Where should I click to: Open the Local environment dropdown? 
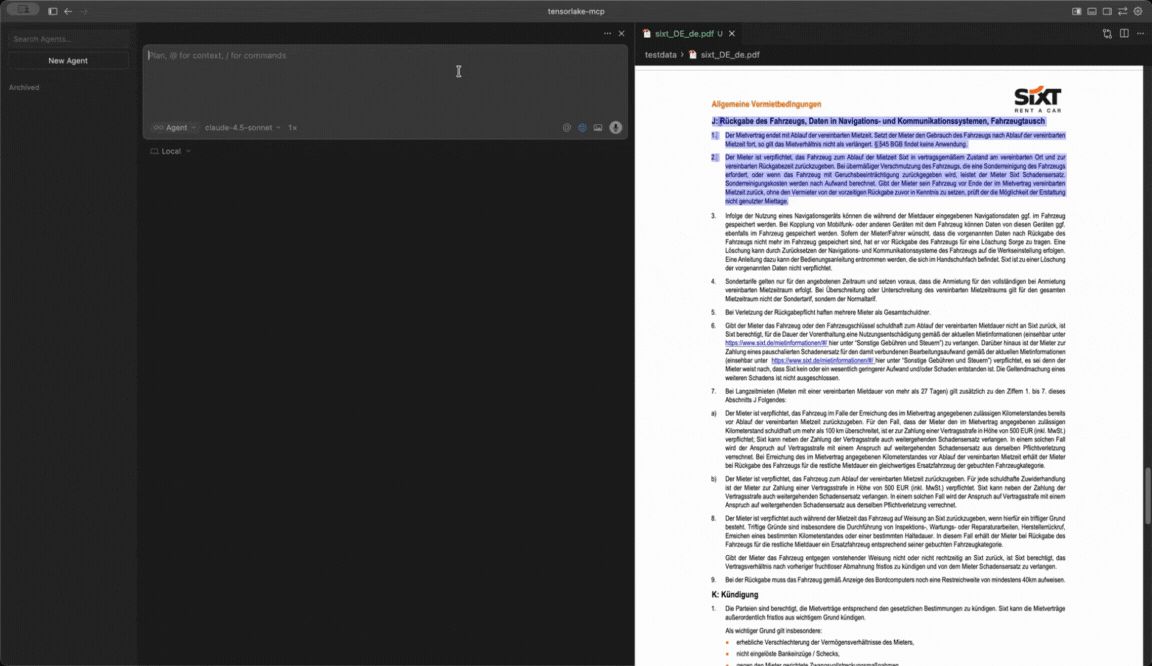tap(170, 151)
